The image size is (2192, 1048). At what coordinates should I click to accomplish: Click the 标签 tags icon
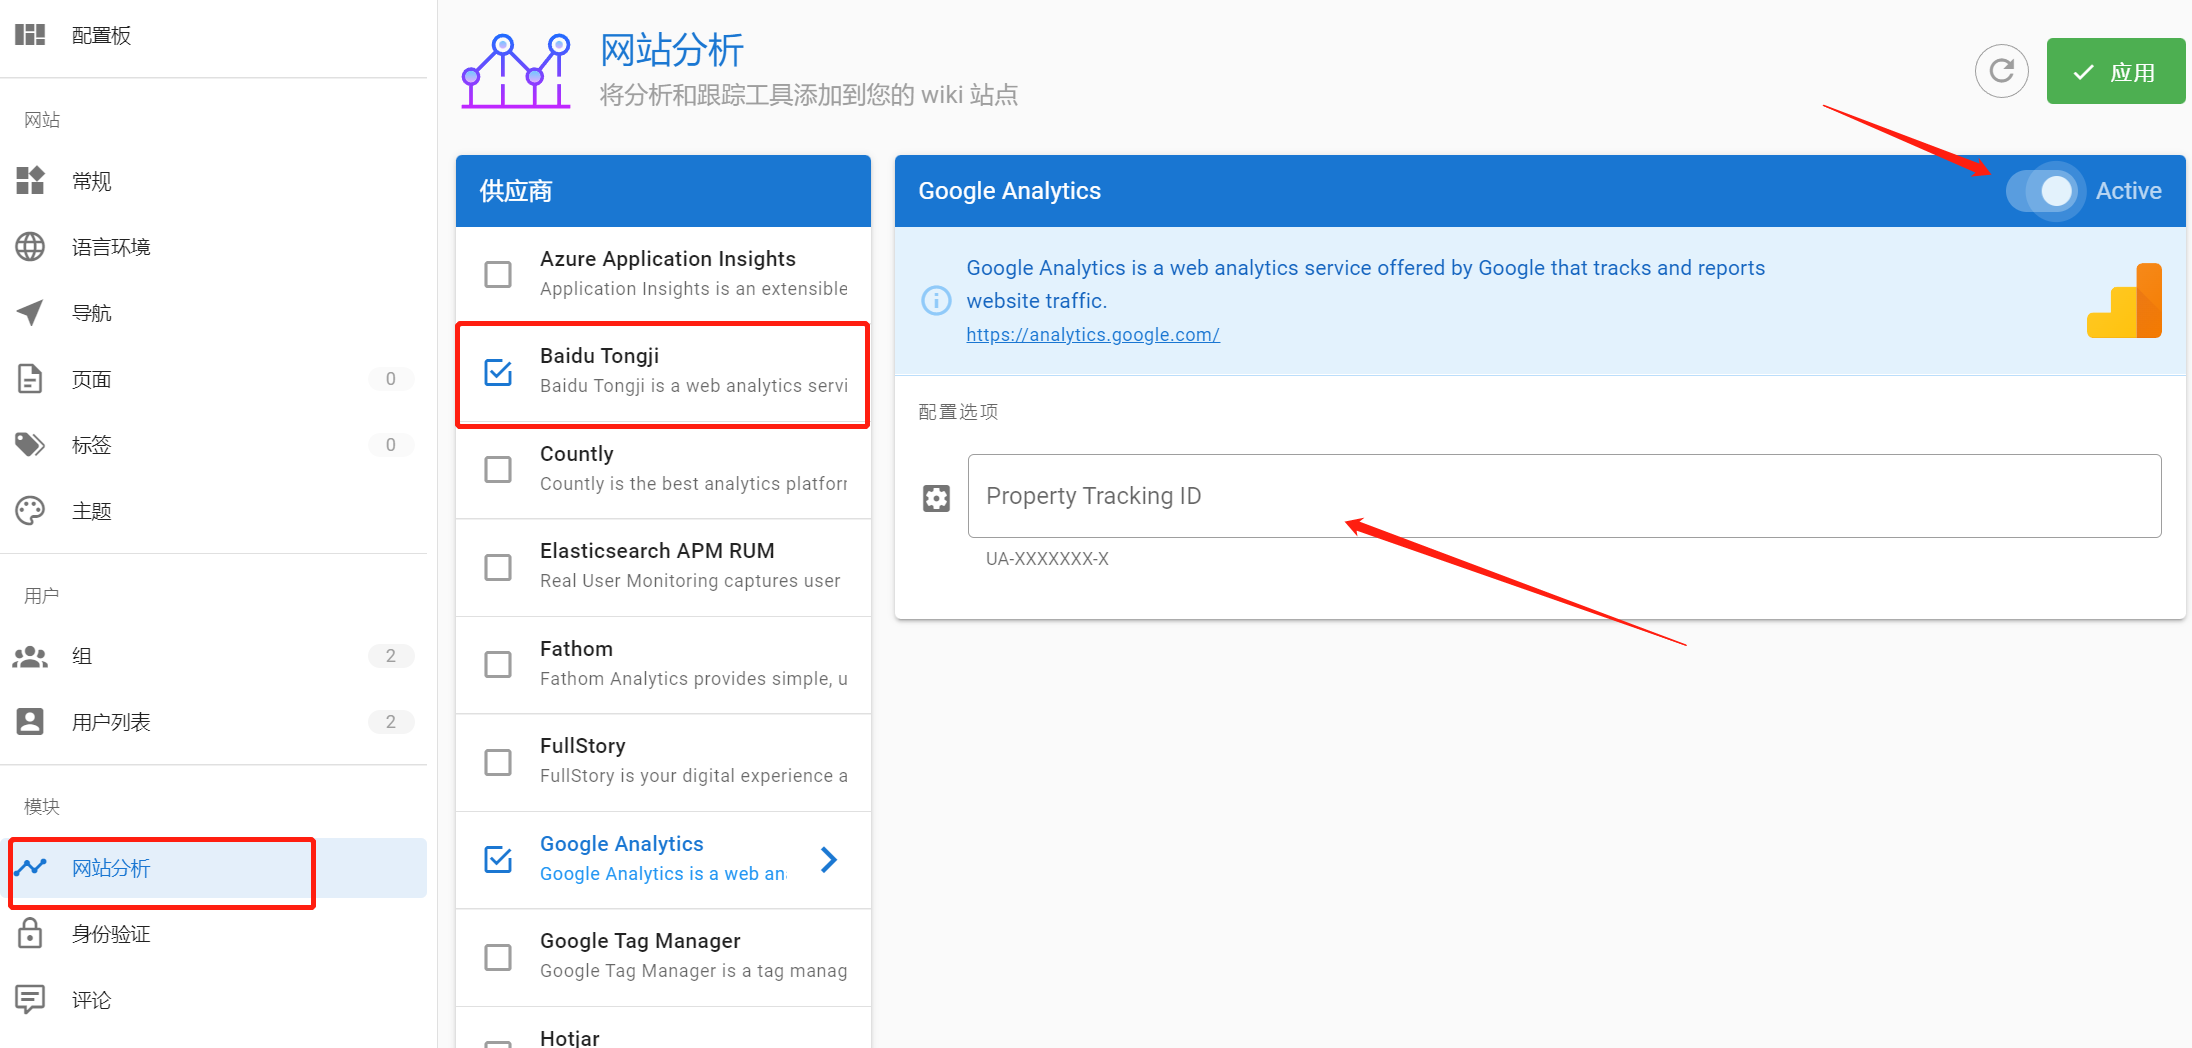tap(30, 445)
